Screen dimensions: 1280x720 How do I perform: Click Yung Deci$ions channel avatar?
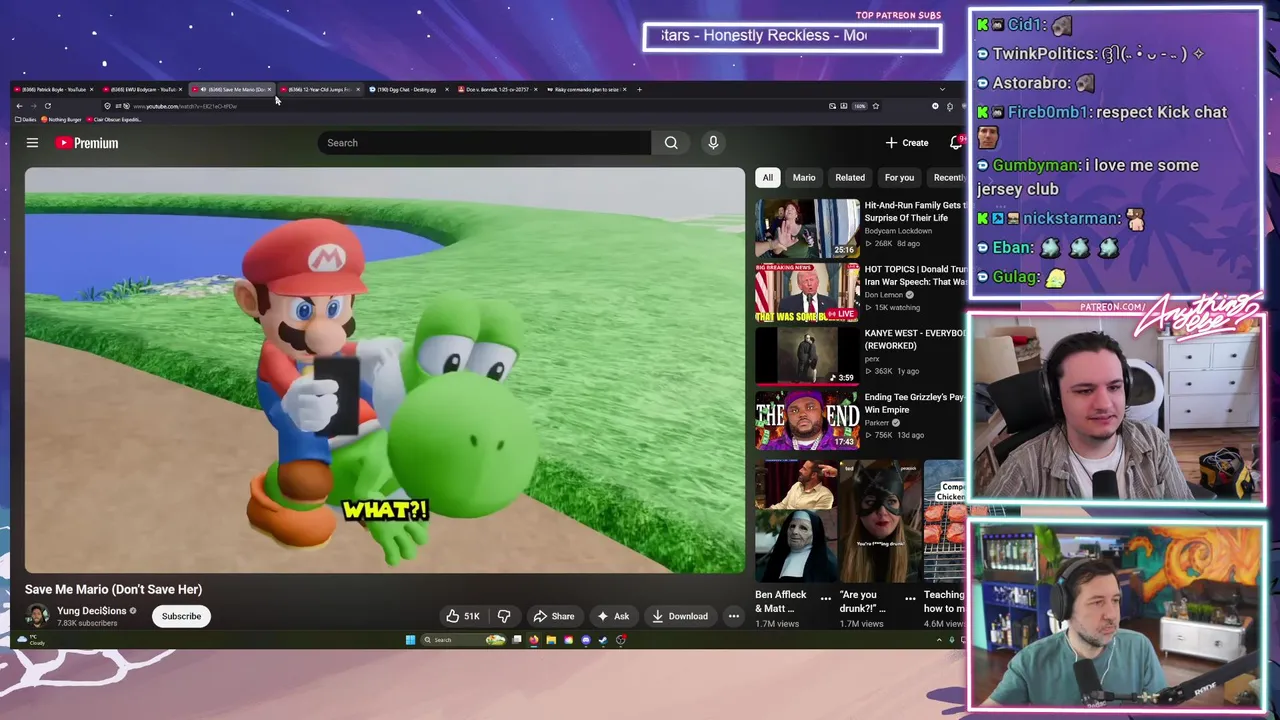tap(37, 616)
